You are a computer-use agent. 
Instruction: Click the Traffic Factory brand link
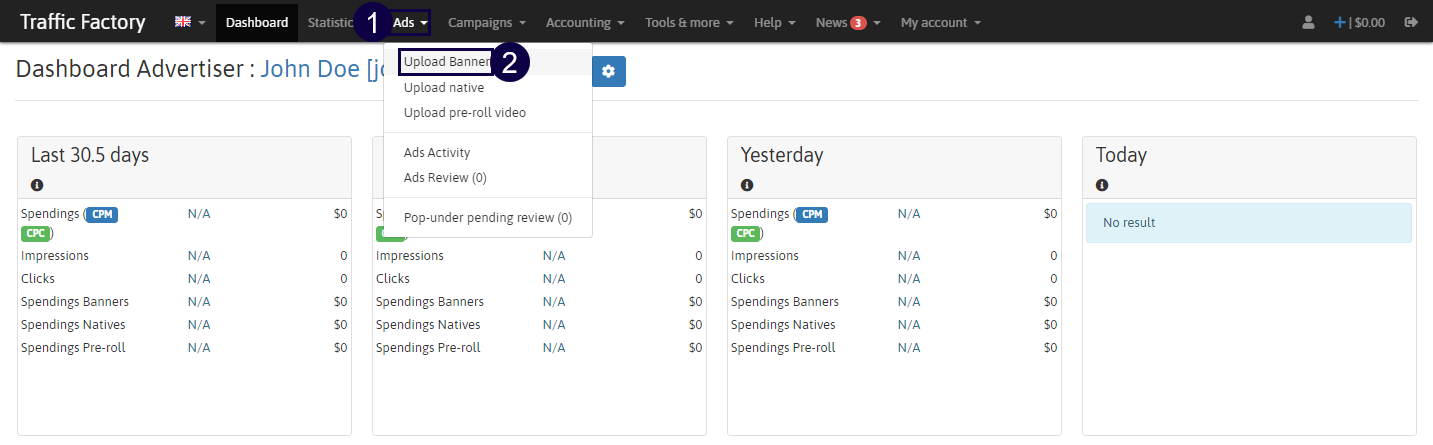(x=82, y=22)
